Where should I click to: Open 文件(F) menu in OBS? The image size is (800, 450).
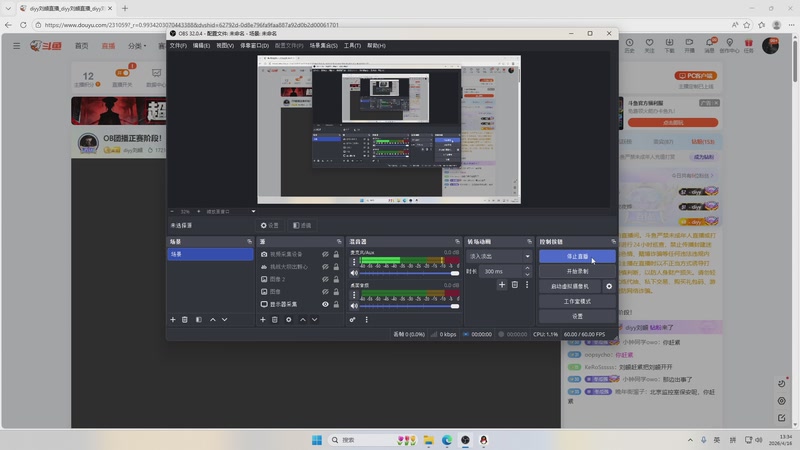178,45
